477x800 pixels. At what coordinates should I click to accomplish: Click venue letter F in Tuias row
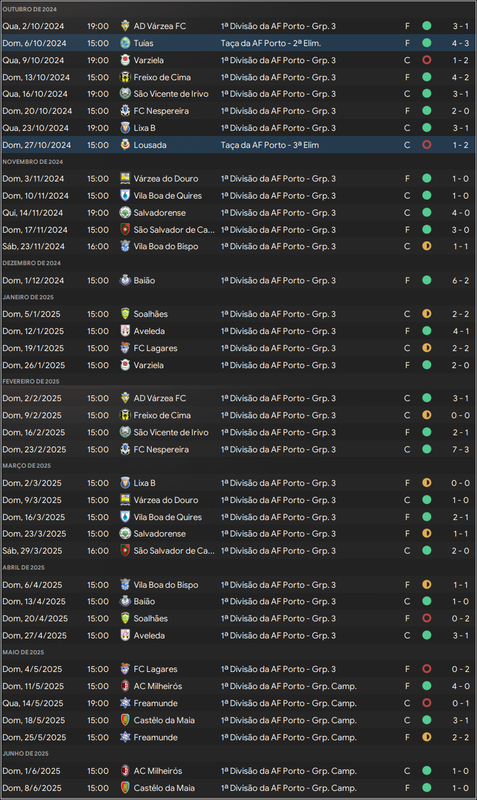click(x=407, y=43)
